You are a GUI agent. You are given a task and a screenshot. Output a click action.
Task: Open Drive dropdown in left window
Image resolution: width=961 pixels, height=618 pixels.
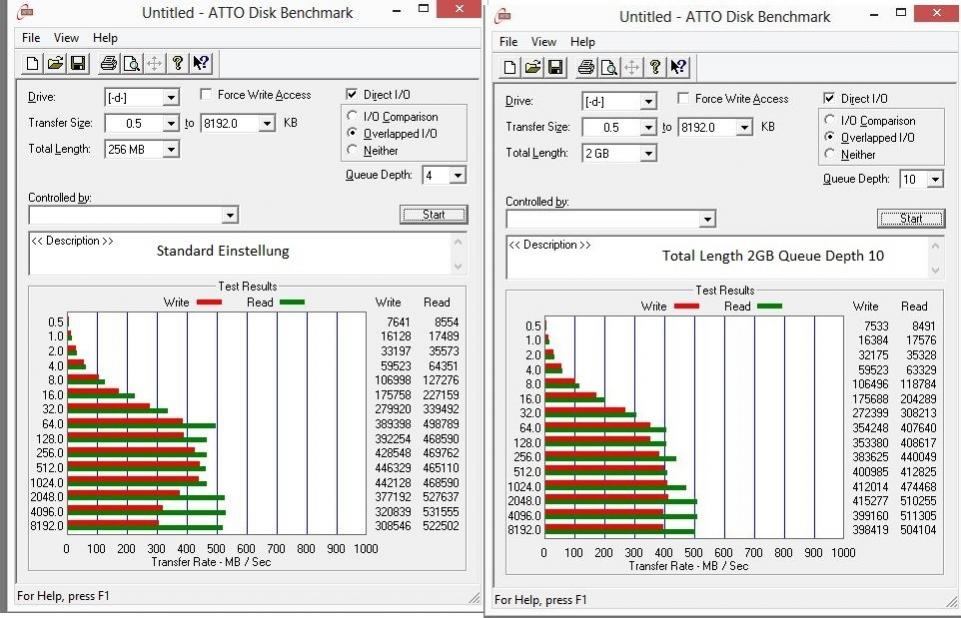(x=171, y=97)
